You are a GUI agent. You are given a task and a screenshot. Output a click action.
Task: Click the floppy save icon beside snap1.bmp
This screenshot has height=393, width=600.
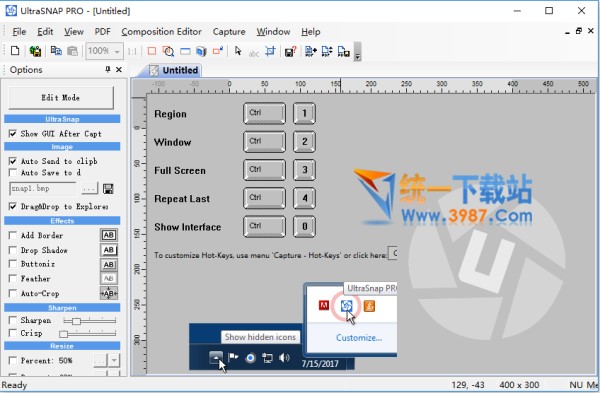coord(108,189)
